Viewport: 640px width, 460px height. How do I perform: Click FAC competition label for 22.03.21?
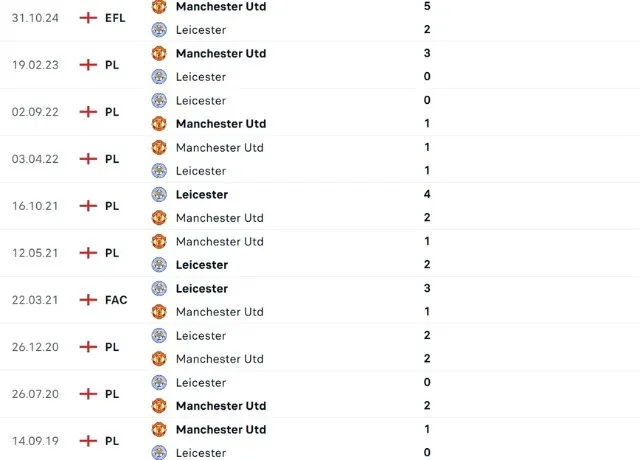click(116, 300)
